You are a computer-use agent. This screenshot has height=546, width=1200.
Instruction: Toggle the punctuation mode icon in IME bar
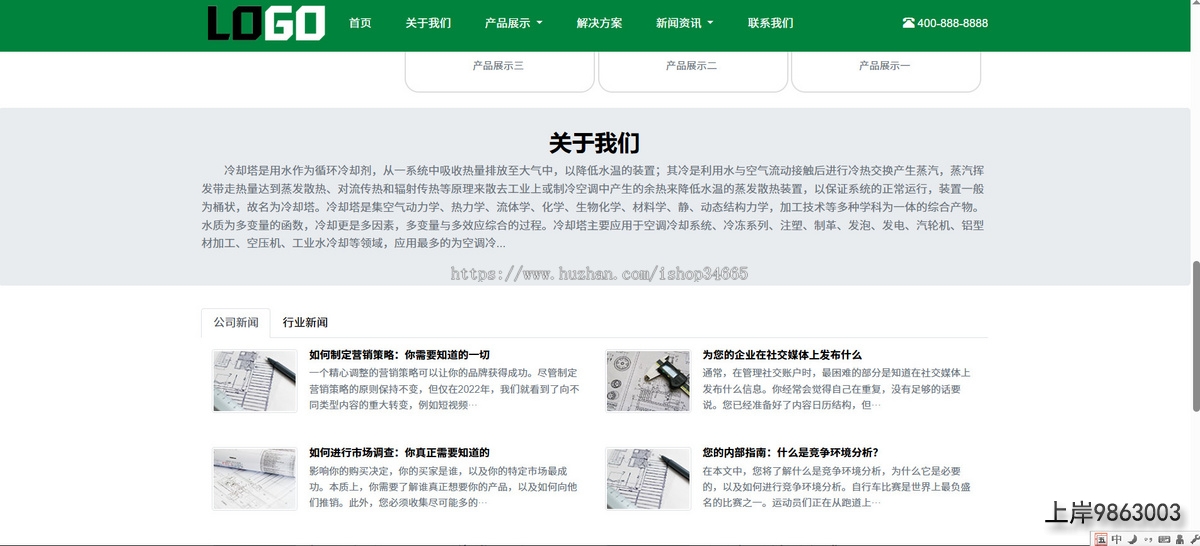coord(1146,539)
